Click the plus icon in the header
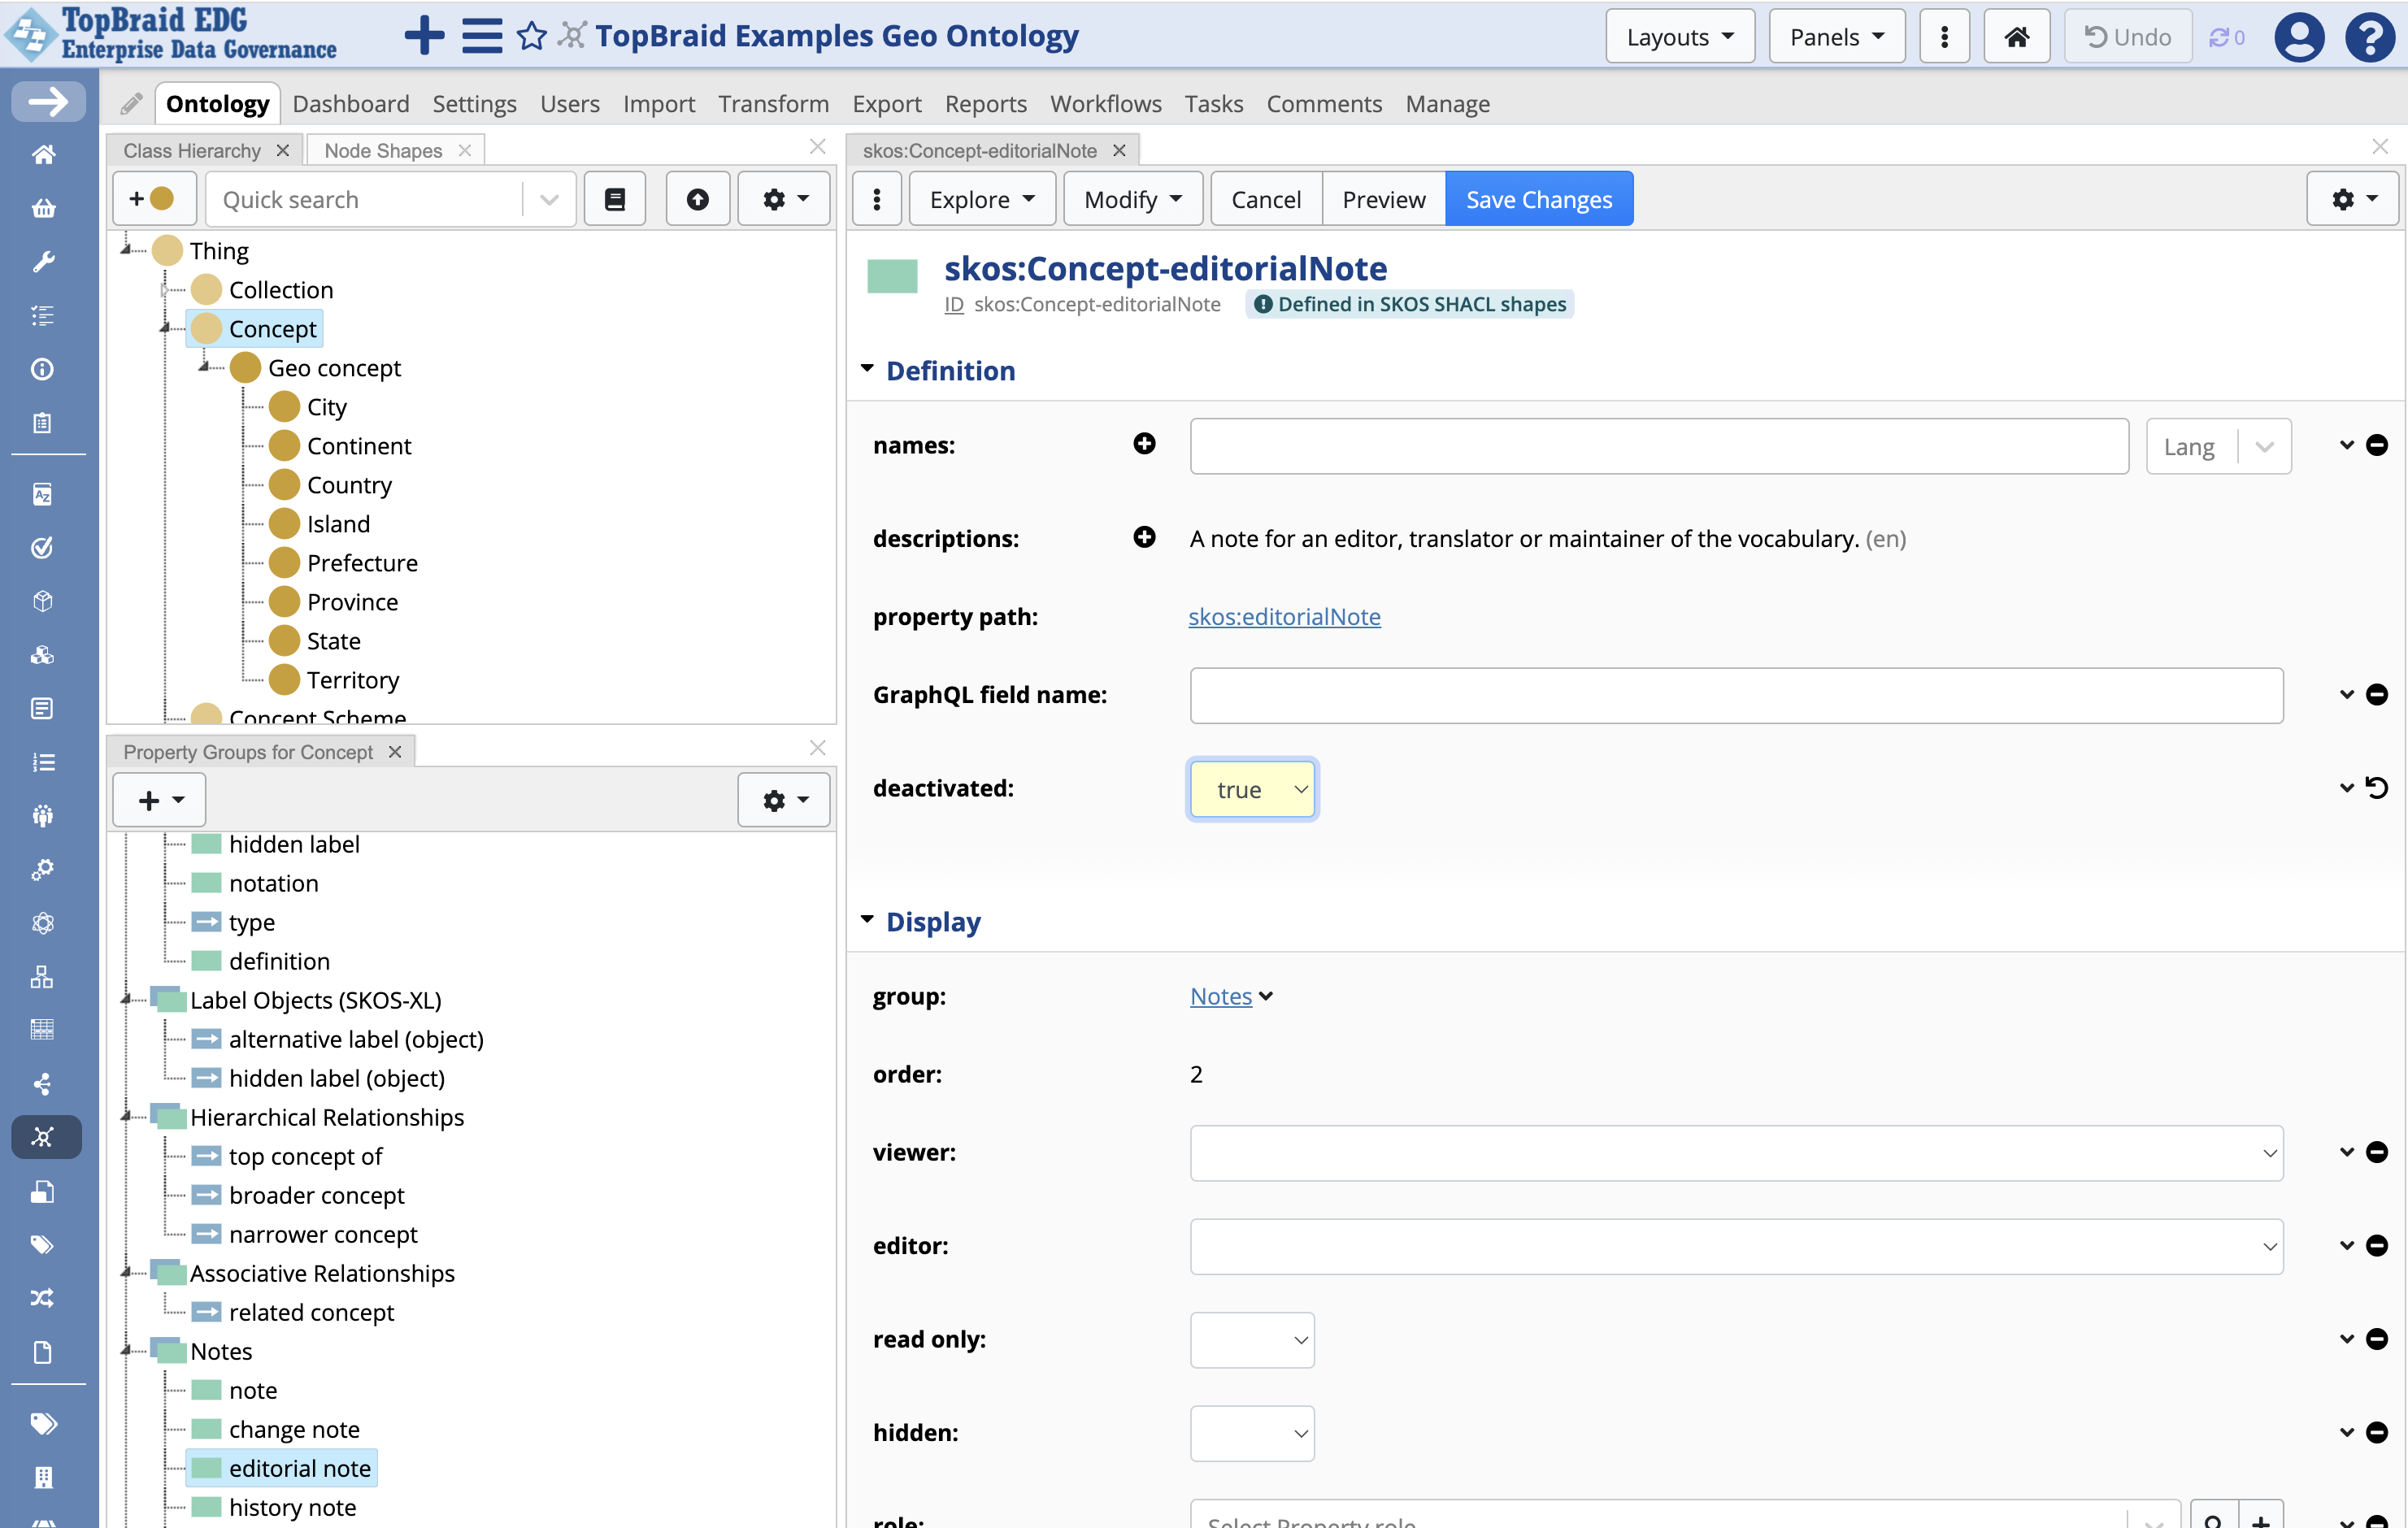 pyautogui.click(x=424, y=36)
